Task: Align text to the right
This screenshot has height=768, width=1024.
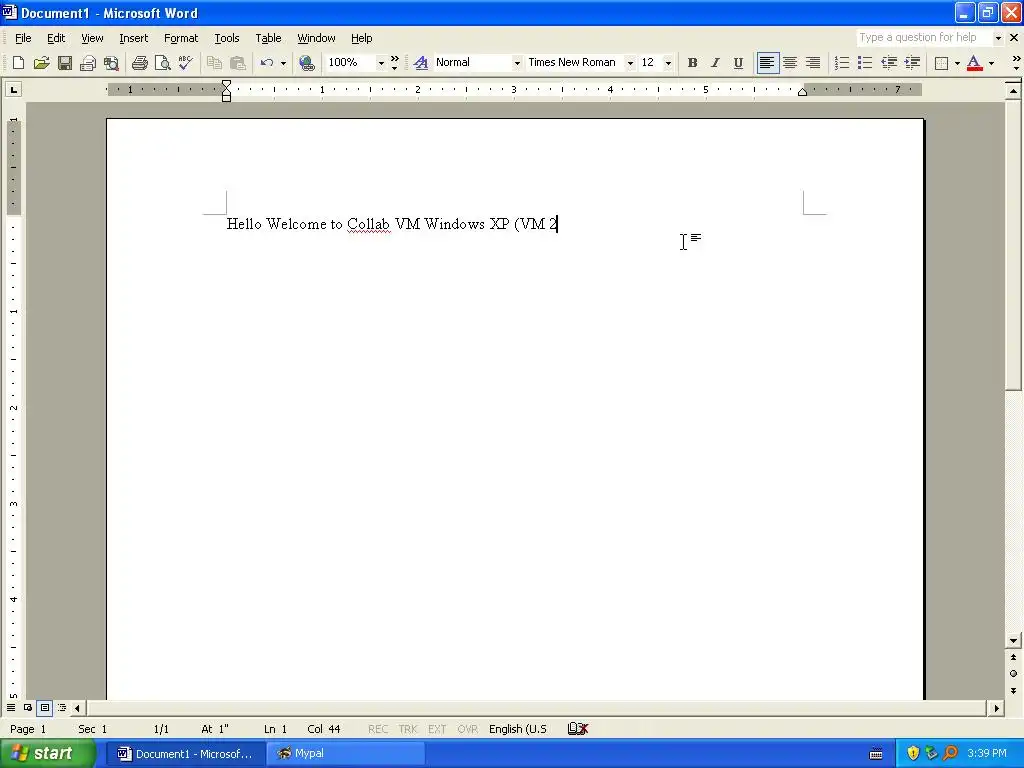Action: (x=813, y=63)
